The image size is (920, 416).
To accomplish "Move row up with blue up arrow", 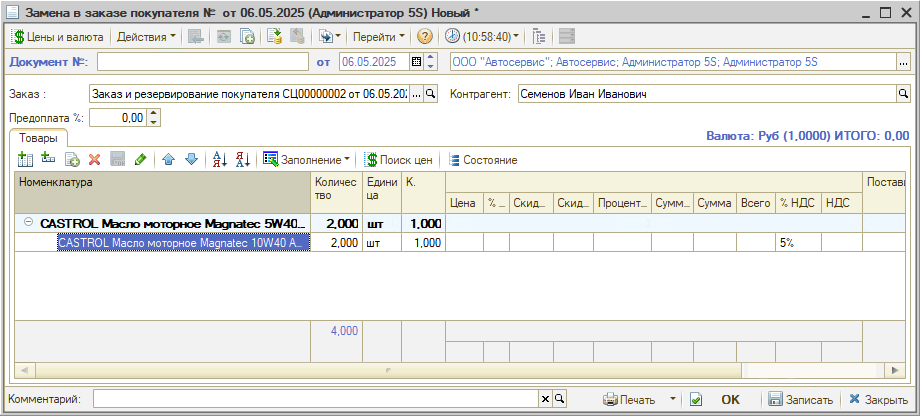I will (x=168, y=160).
